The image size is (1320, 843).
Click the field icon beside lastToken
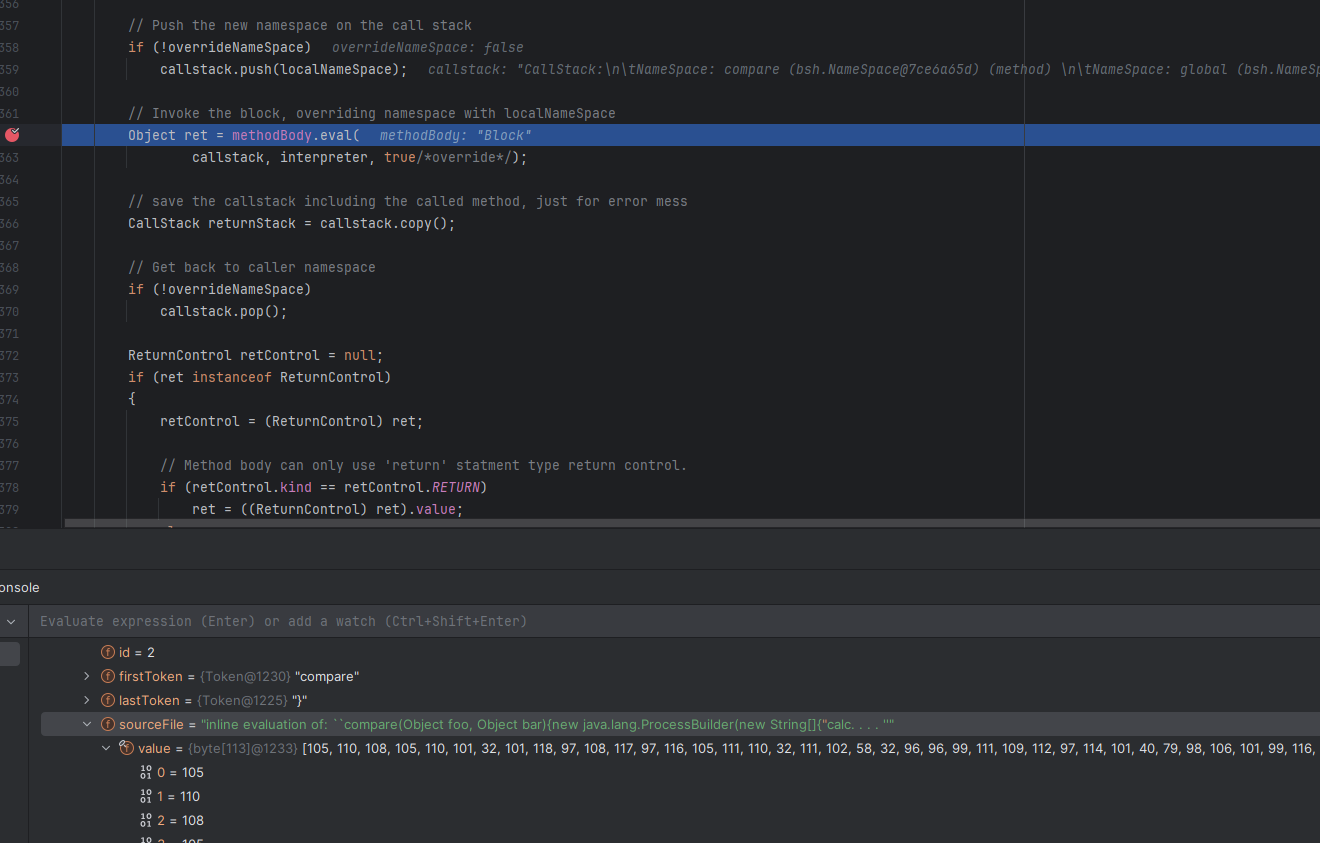point(108,701)
